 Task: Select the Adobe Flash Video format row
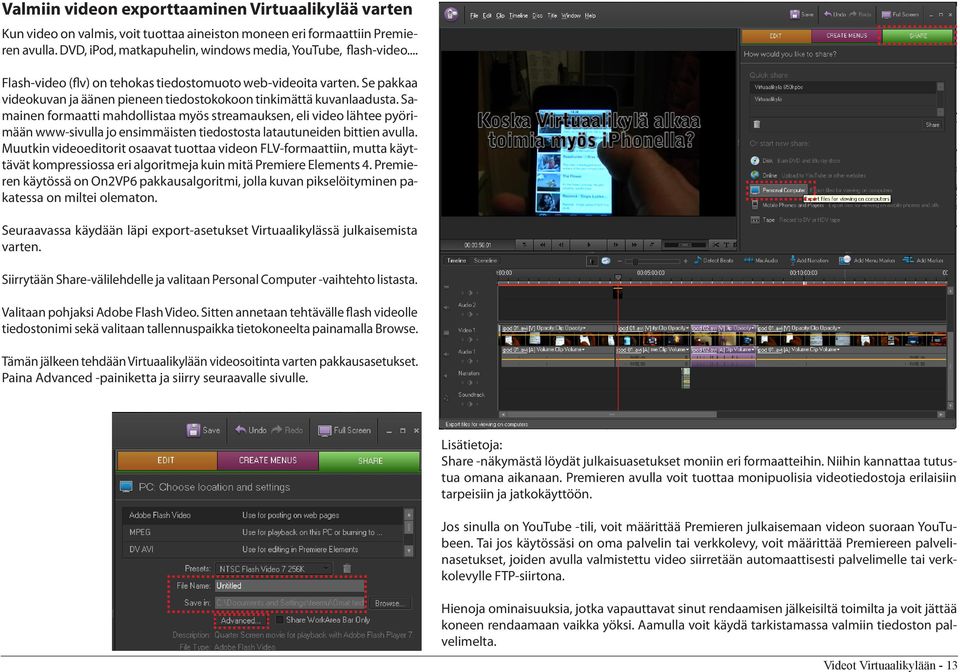click(263, 515)
